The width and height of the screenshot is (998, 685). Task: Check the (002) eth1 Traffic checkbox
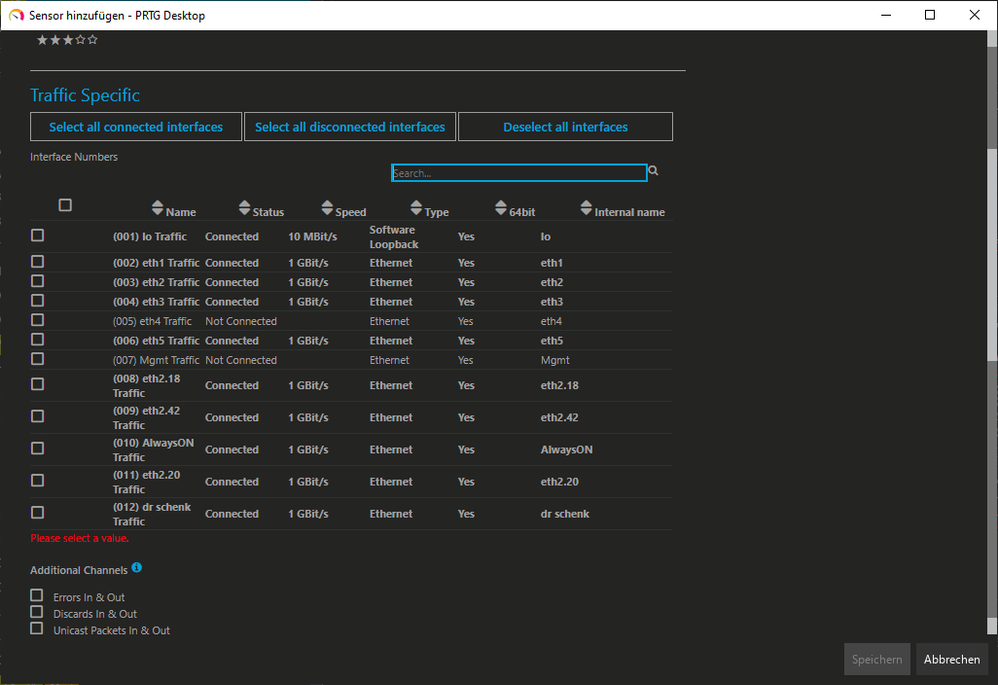point(38,261)
